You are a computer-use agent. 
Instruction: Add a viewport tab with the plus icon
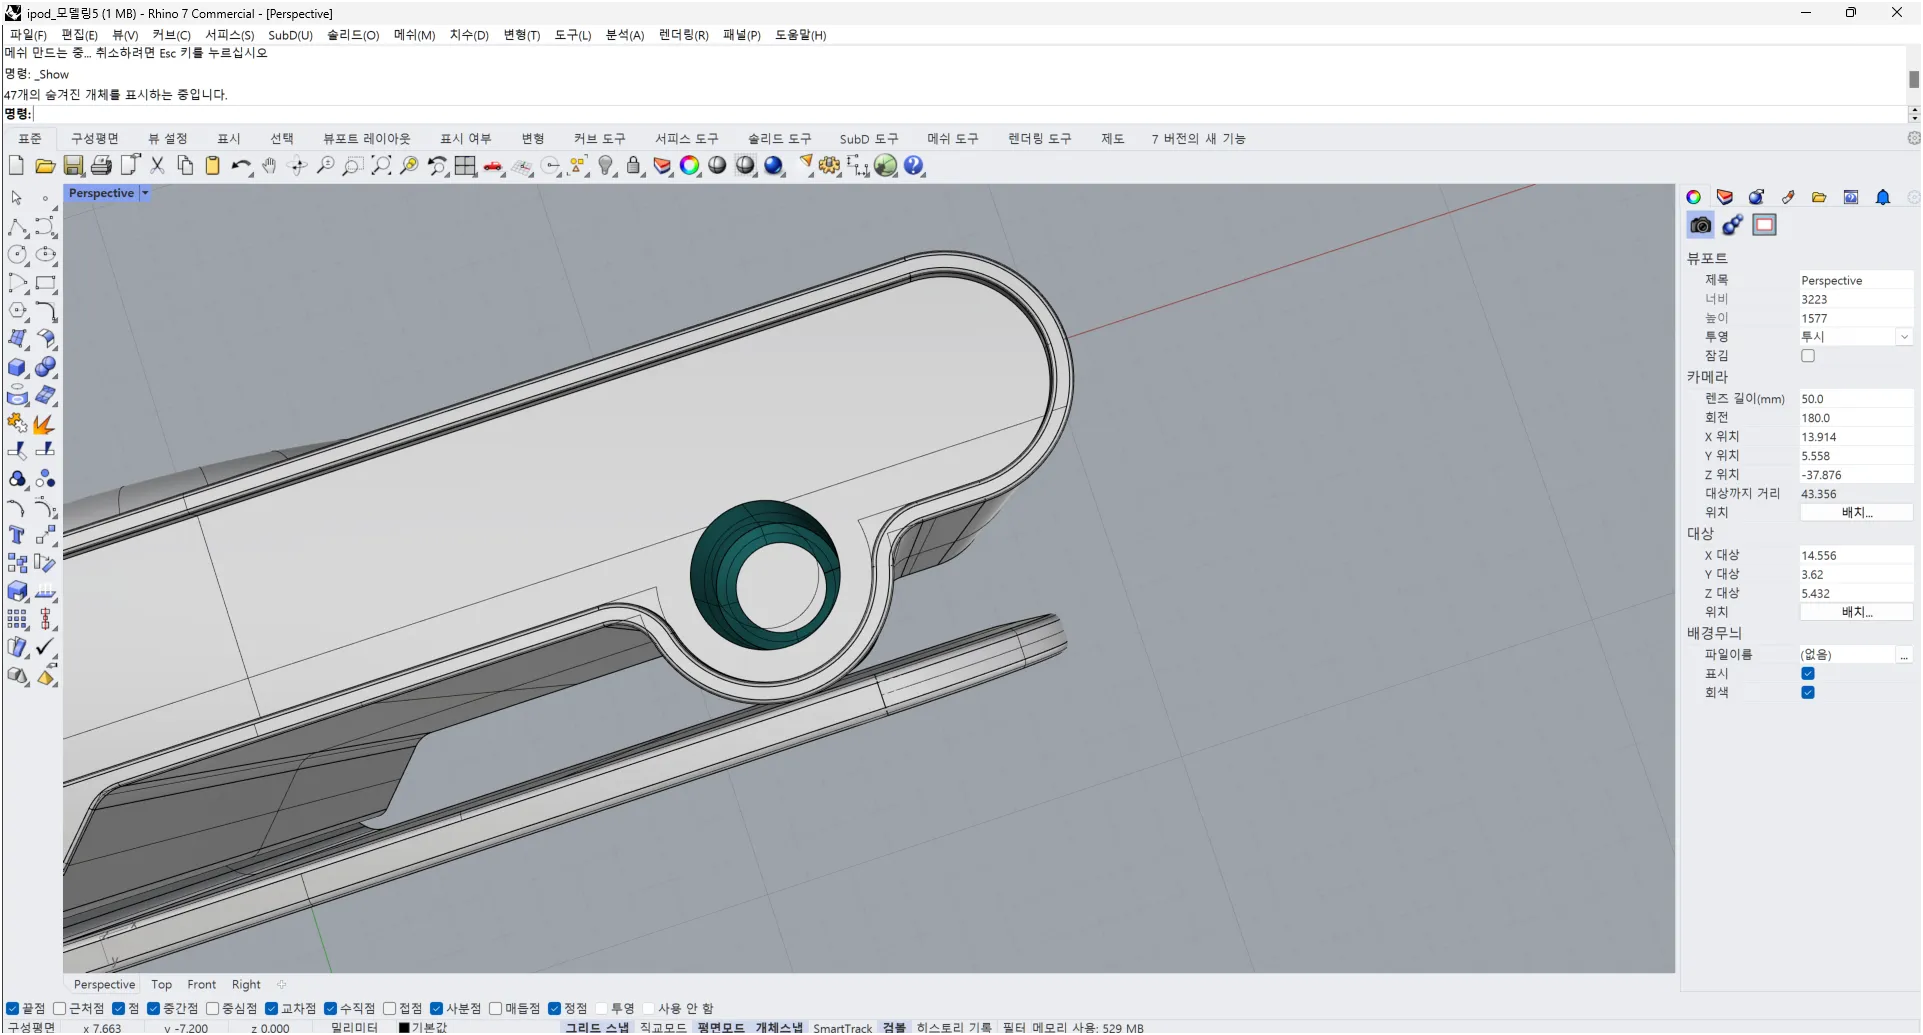tap(282, 985)
